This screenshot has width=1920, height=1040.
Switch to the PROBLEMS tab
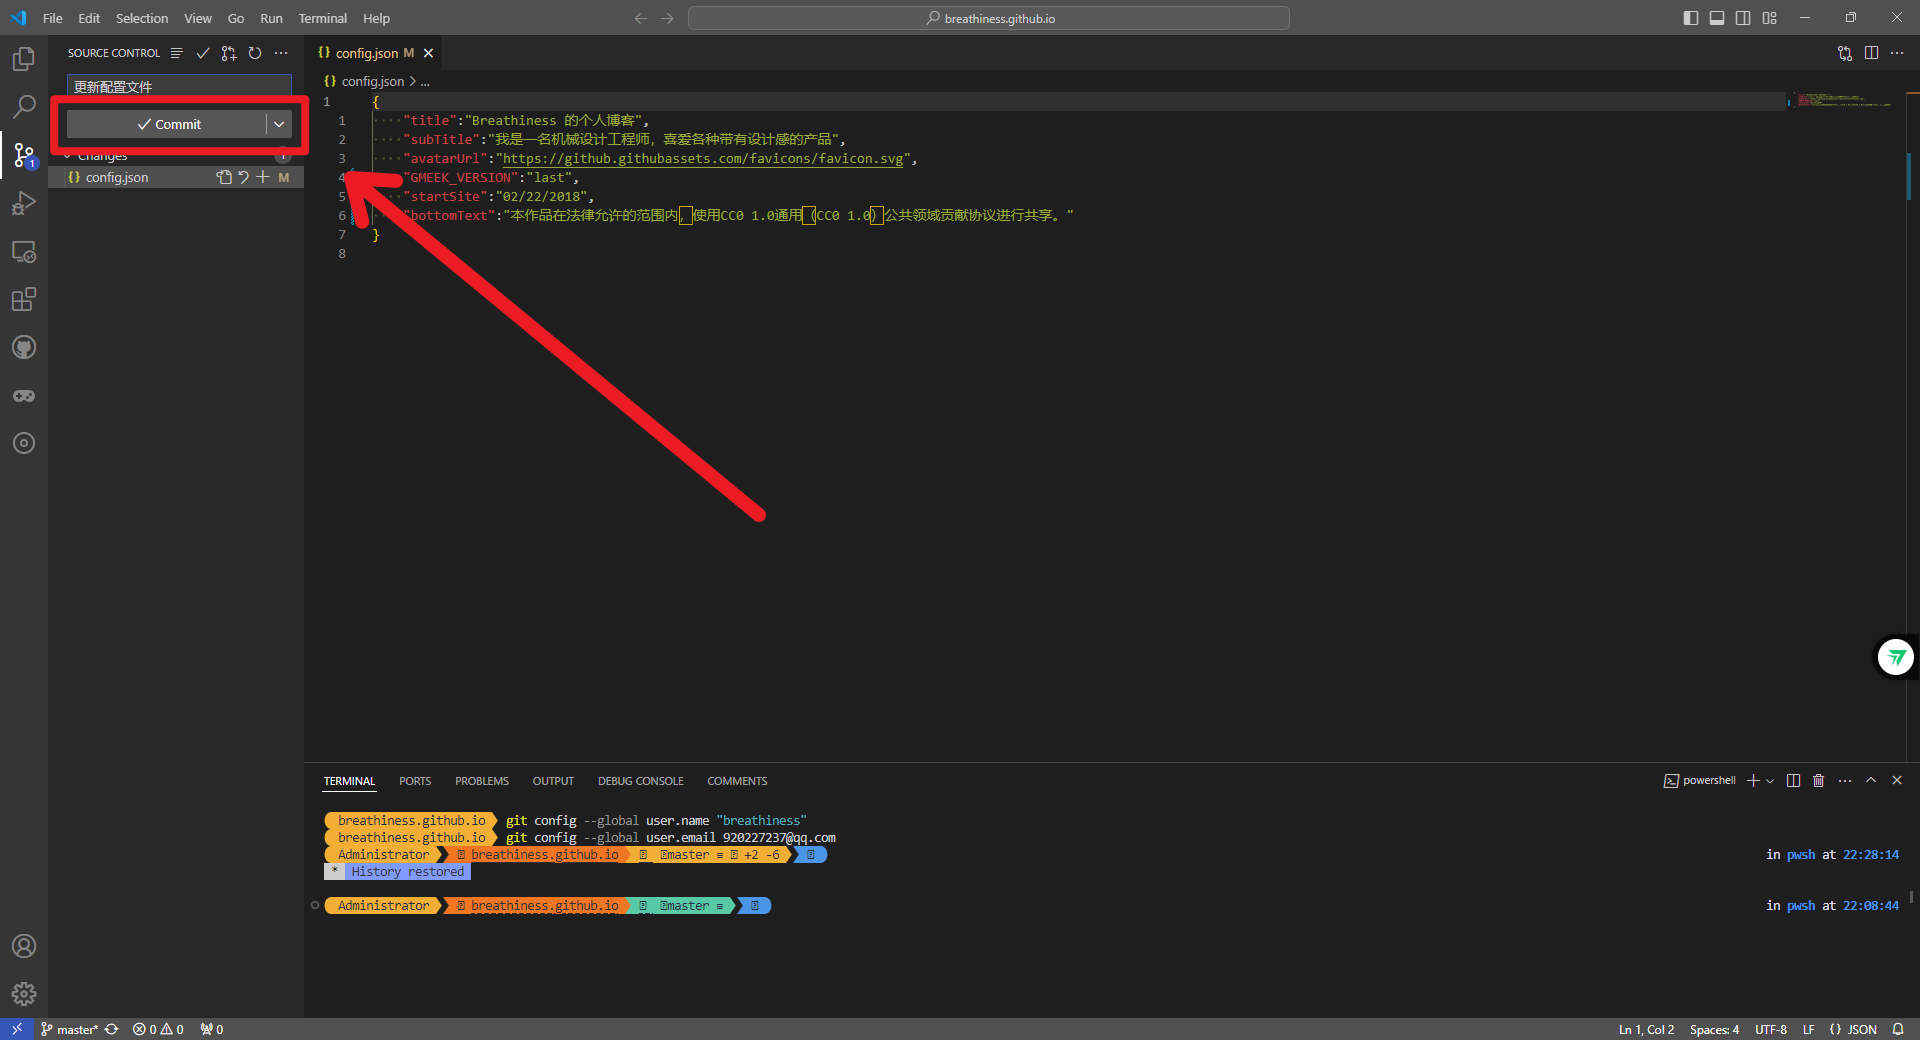click(x=481, y=781)
